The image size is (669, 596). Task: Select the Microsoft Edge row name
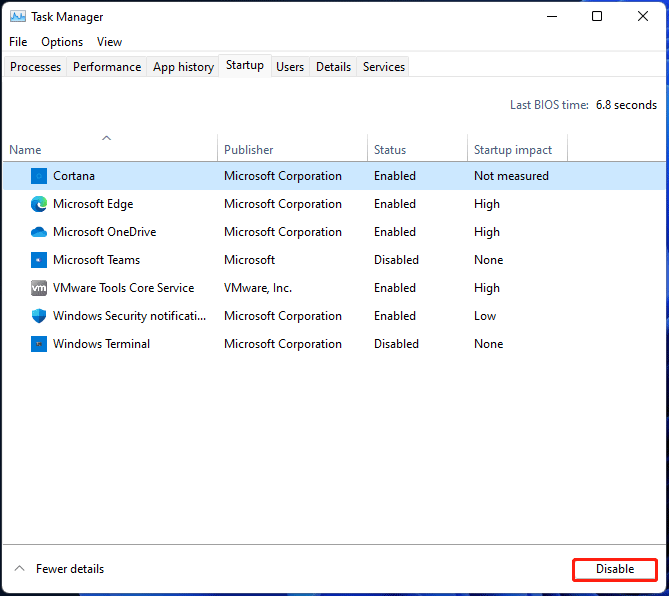point(93,204)
